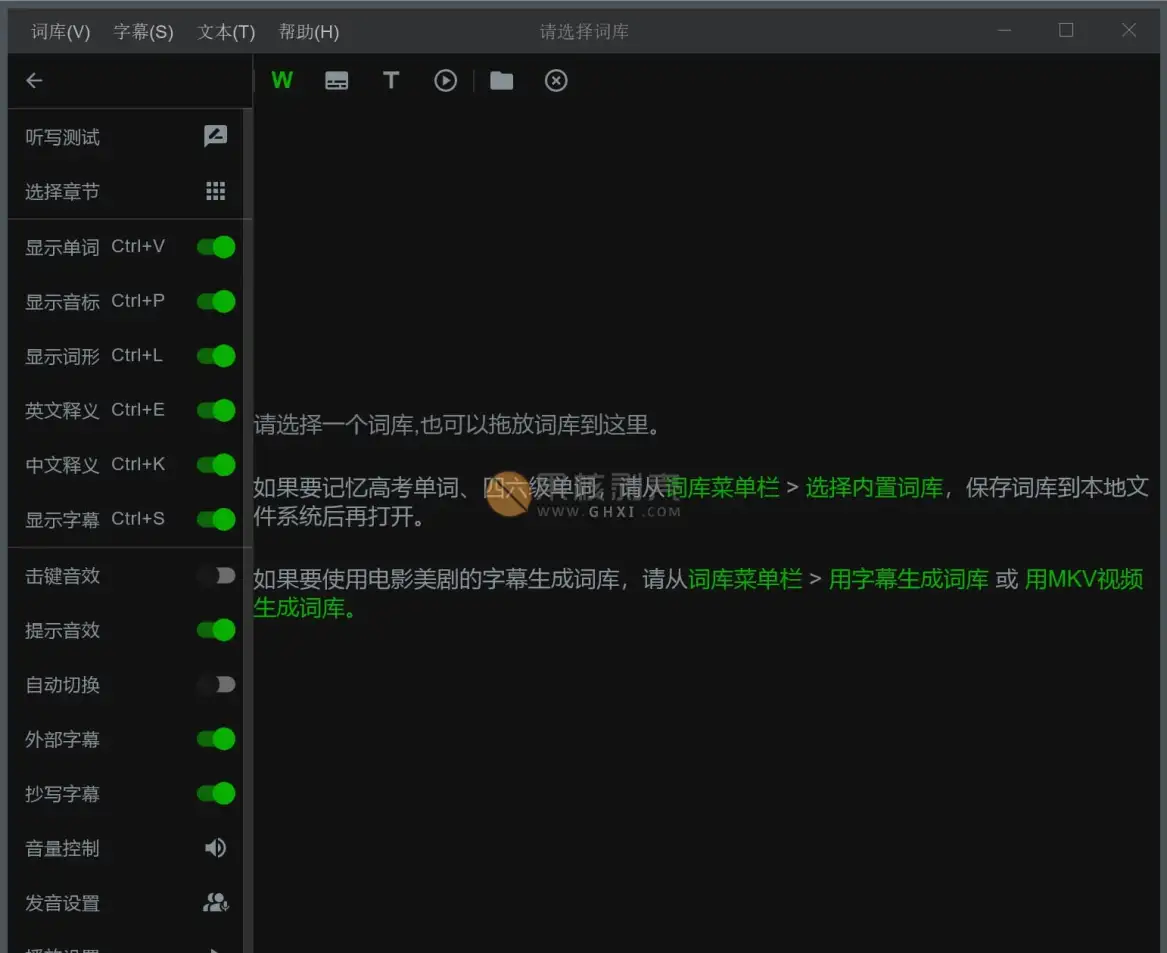The height and width of the screenshot is (953, 1167).
Task: Disable the 显示单词 toggle
Action: pyautogui.click(x=216, y=247)
